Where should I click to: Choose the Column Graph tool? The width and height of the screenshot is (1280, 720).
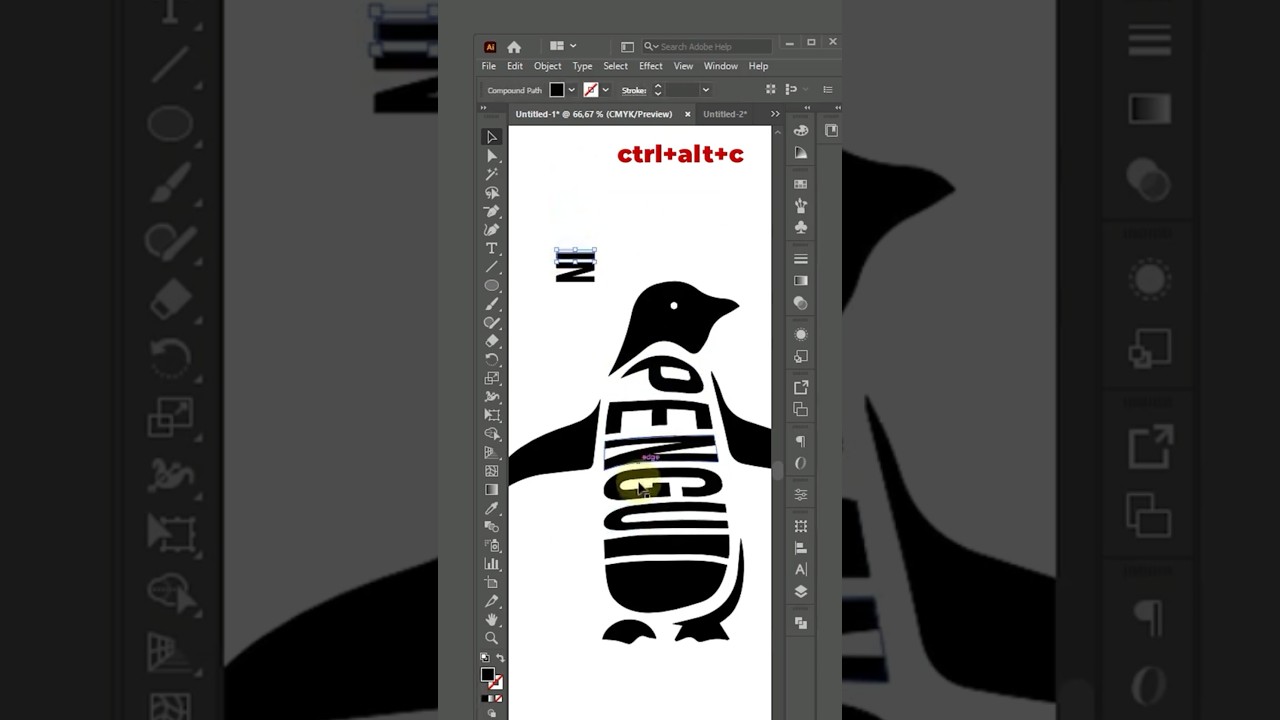point(492,564)
